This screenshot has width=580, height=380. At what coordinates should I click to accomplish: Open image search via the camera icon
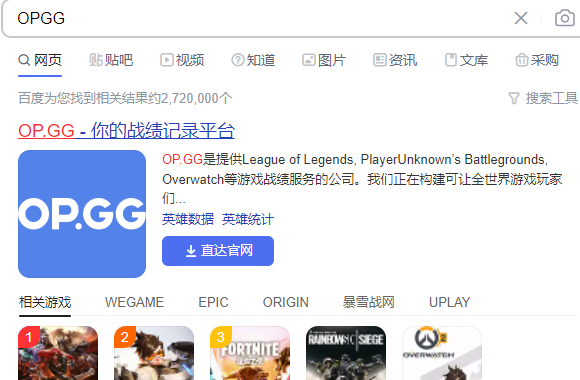coord(564,18)
